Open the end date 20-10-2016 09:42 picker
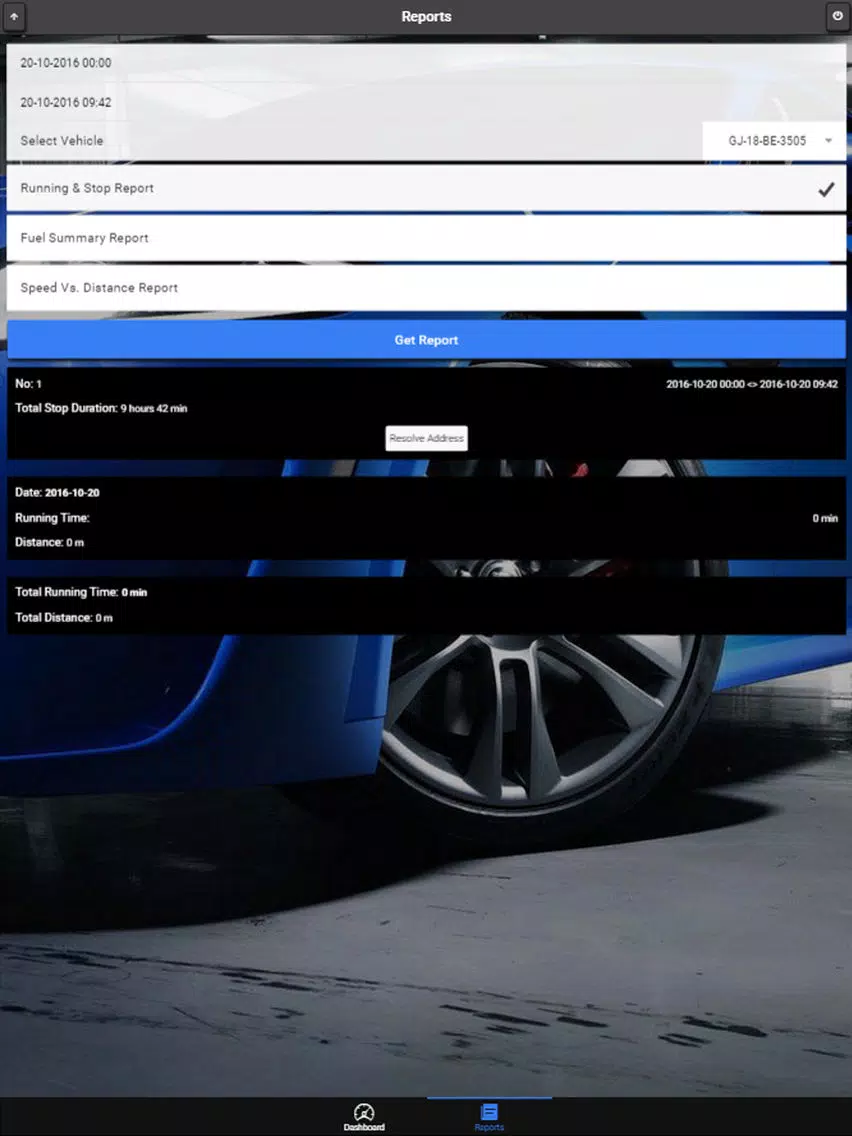This screenshot has height=1136, width=852. coord(426,102)
